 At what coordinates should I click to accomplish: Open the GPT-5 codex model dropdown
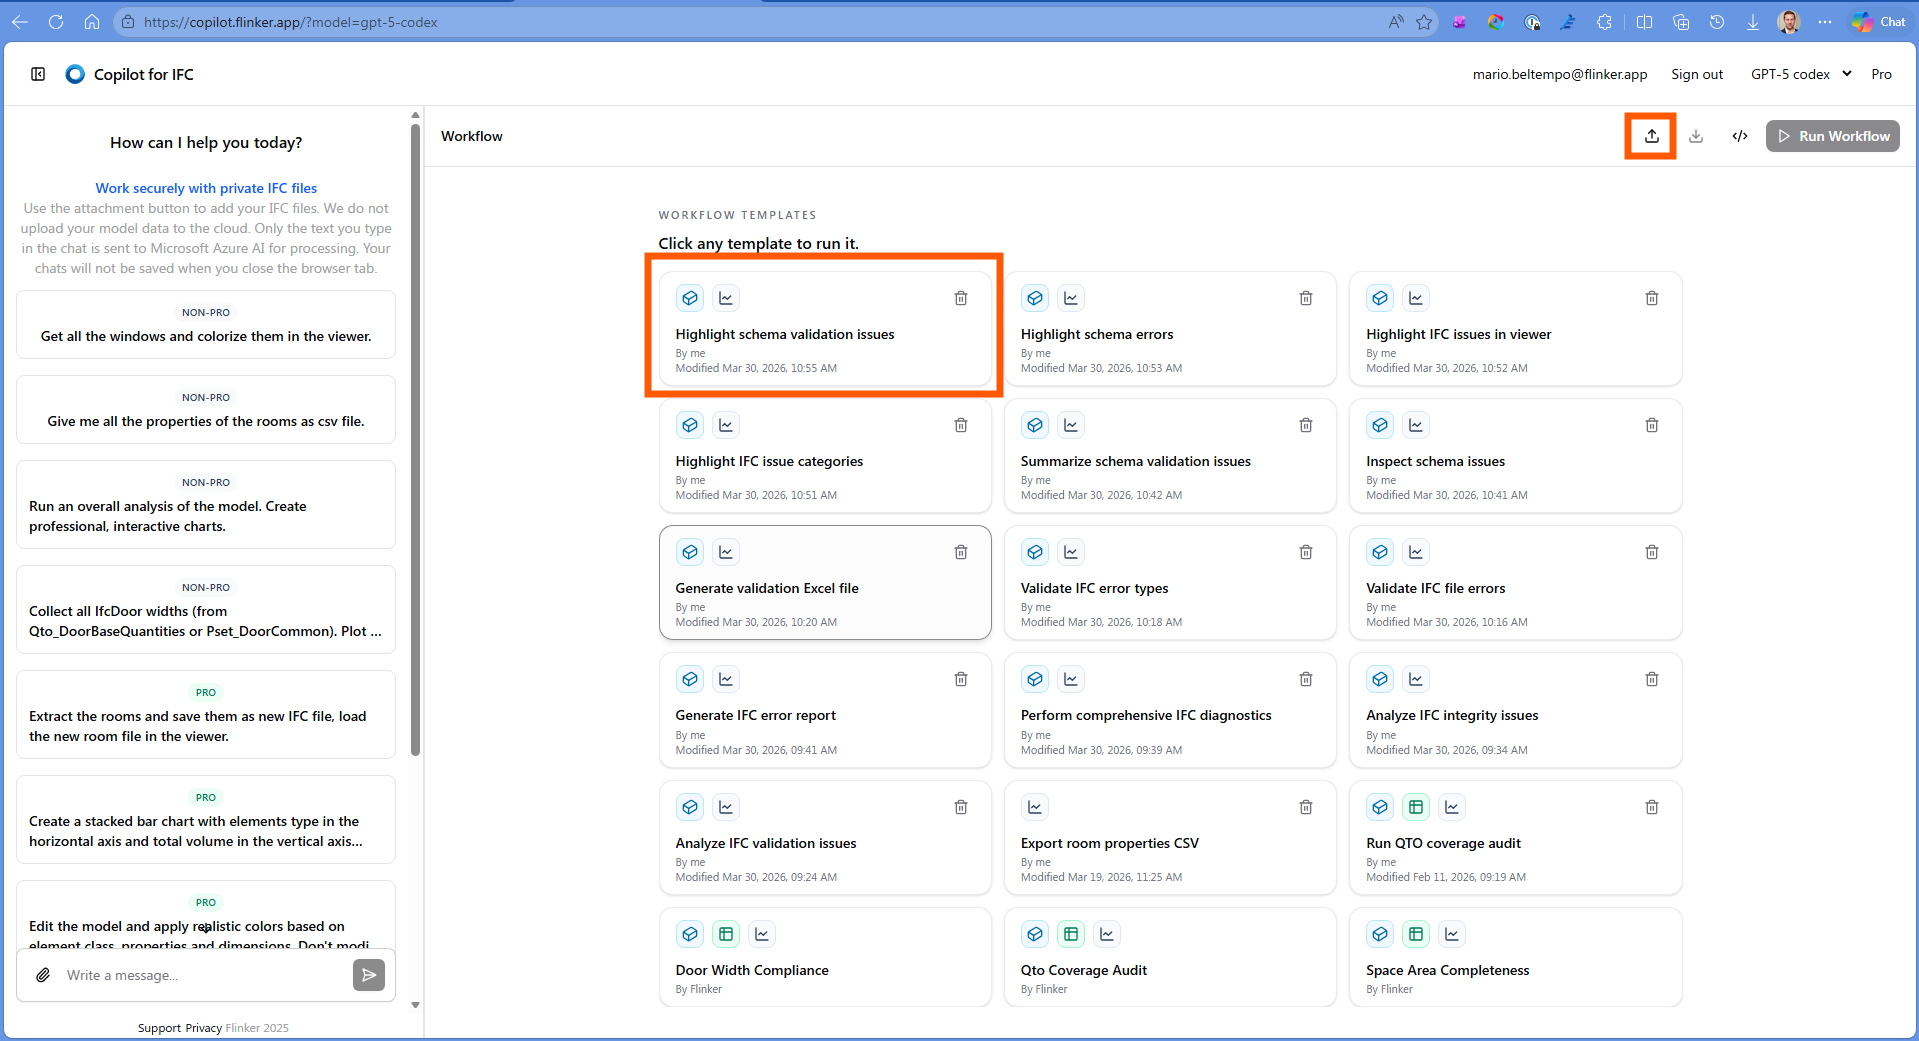[x=1800, y=74]
